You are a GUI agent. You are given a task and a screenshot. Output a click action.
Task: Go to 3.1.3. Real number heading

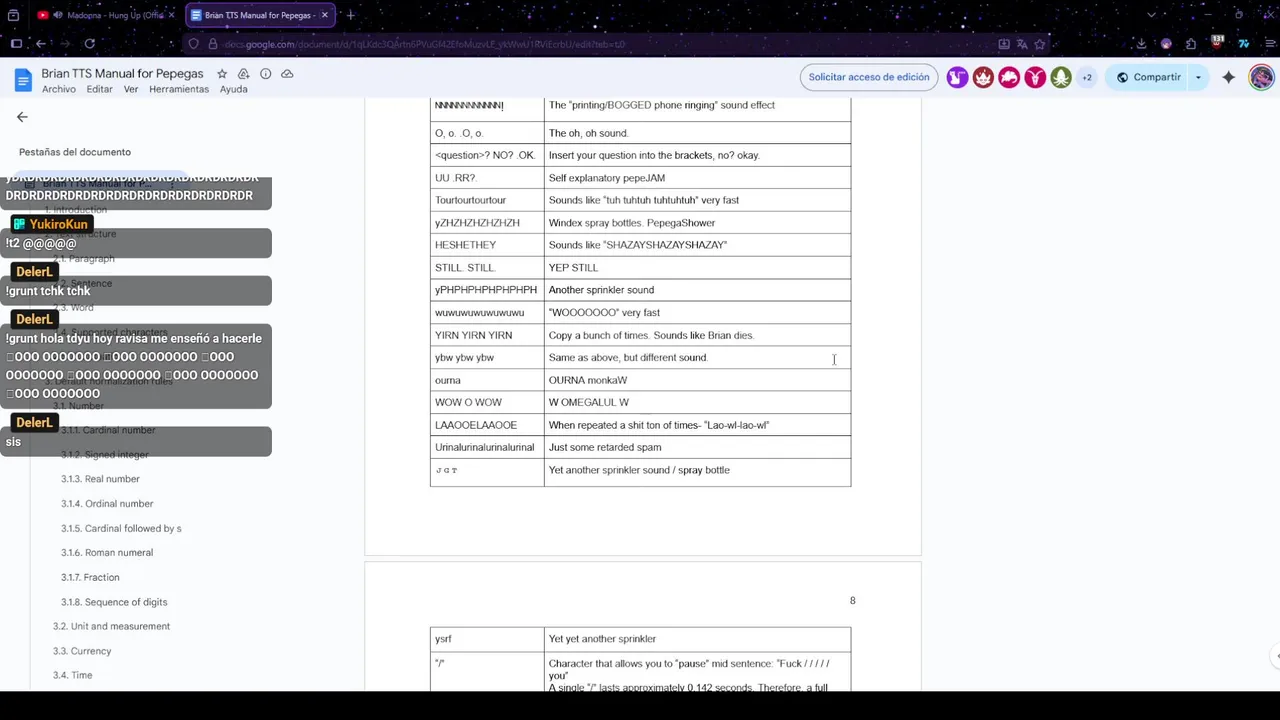tap(100, 479)
